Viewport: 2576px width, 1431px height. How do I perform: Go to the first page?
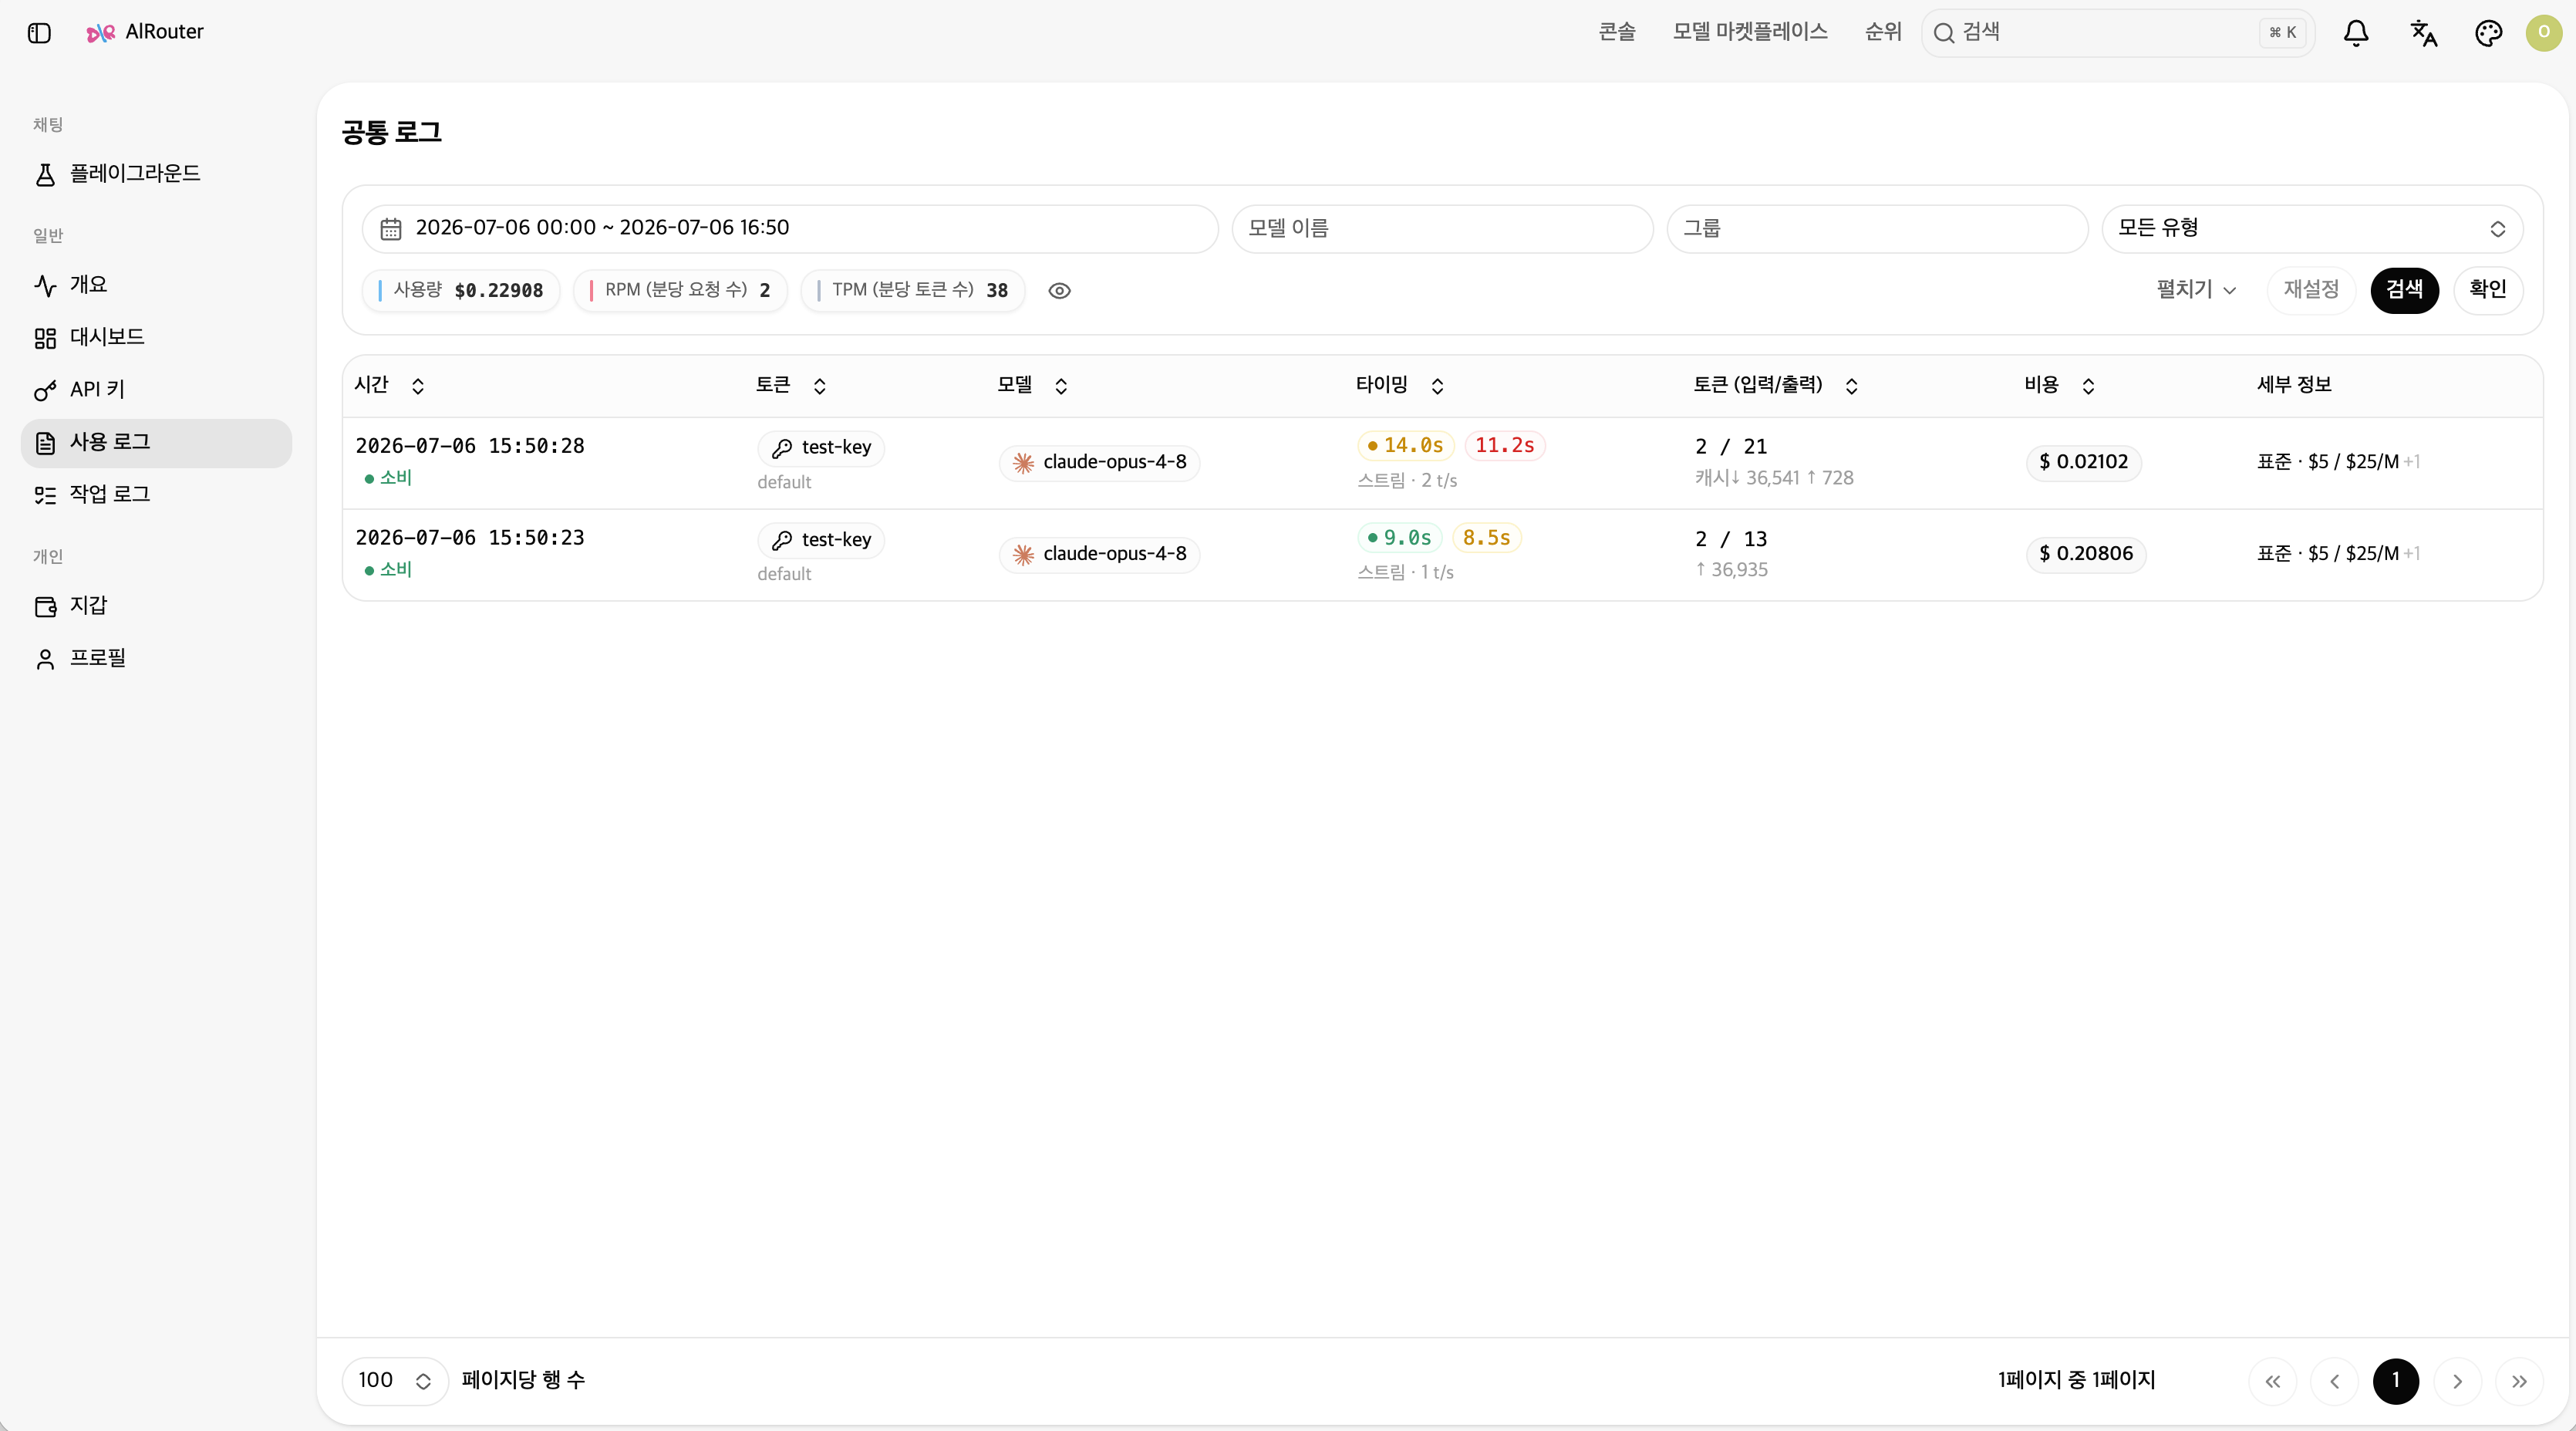point(2272,1382)
